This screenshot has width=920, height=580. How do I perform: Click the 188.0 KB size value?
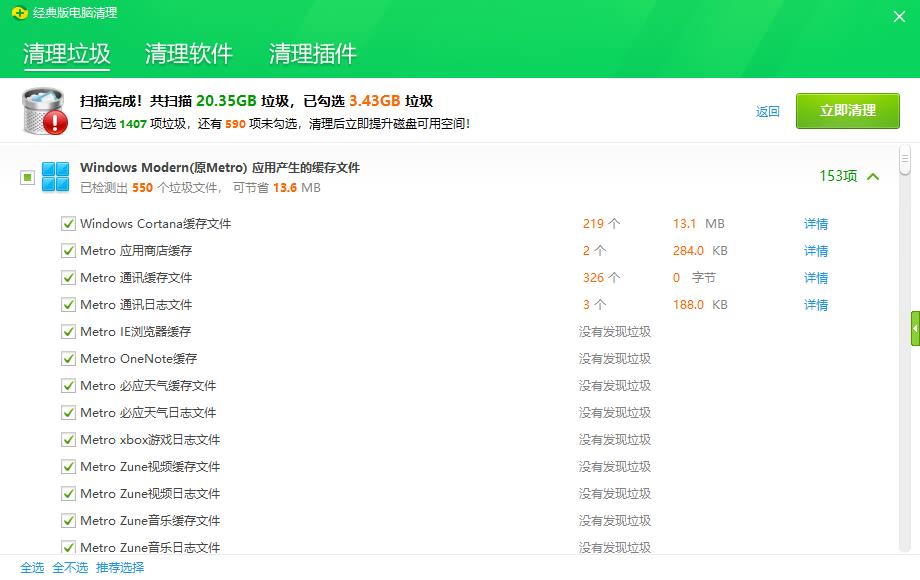pyautogui.click(x=700, y=304)
